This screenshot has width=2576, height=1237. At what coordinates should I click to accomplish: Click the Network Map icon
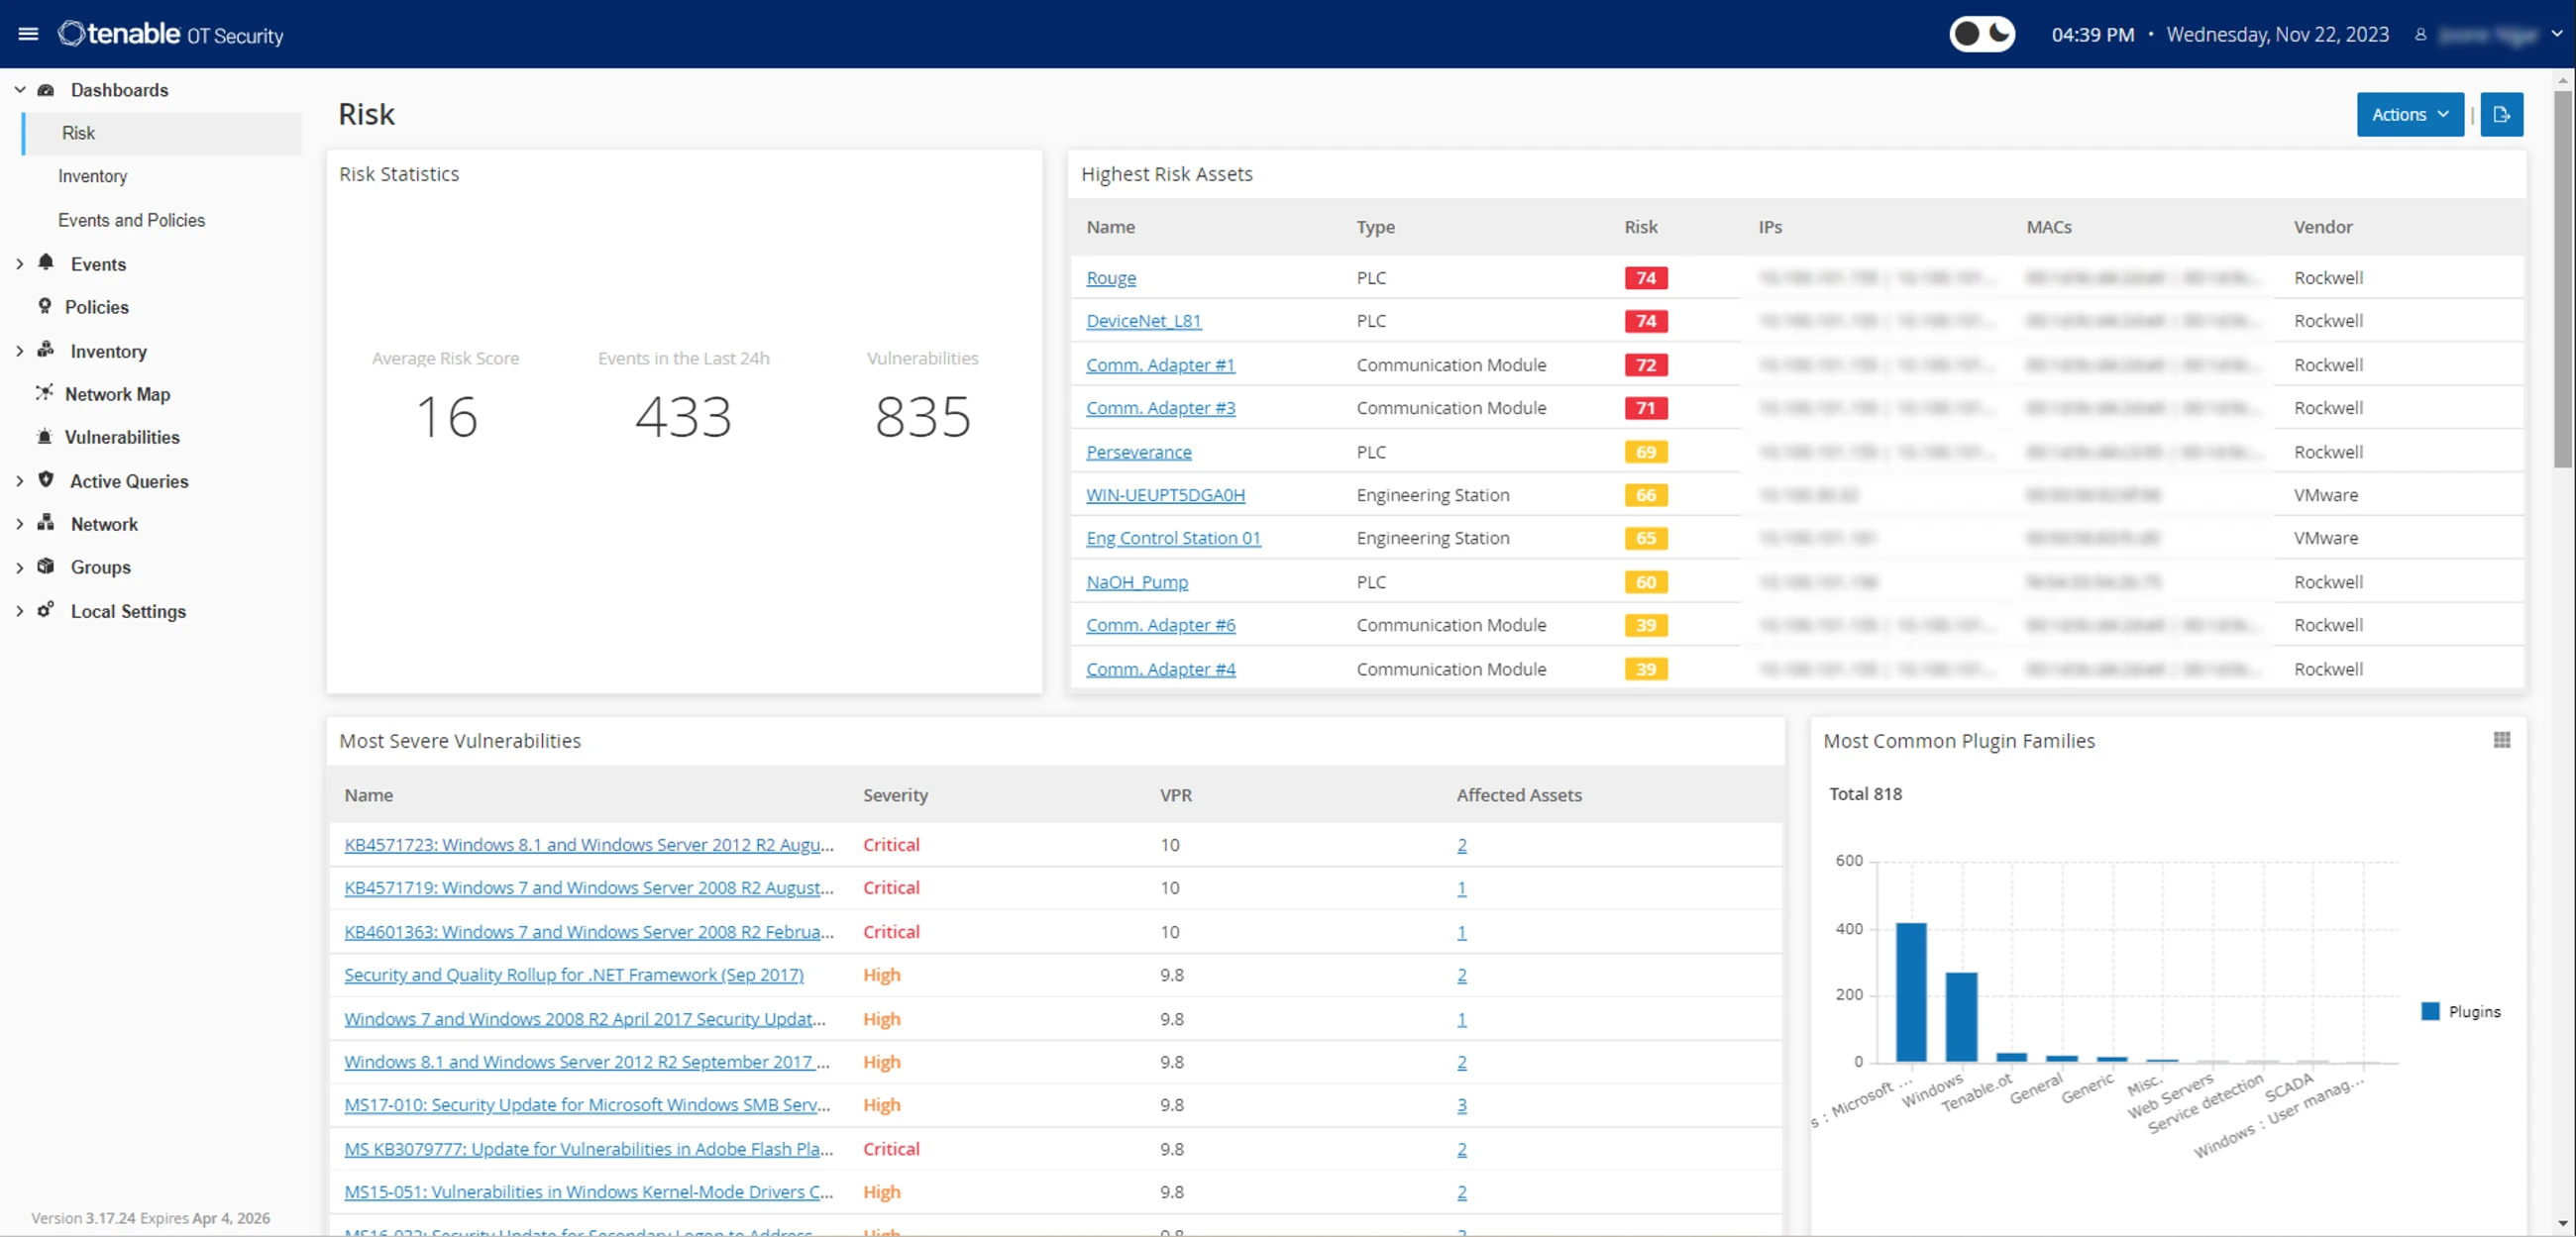click(45, 394)
